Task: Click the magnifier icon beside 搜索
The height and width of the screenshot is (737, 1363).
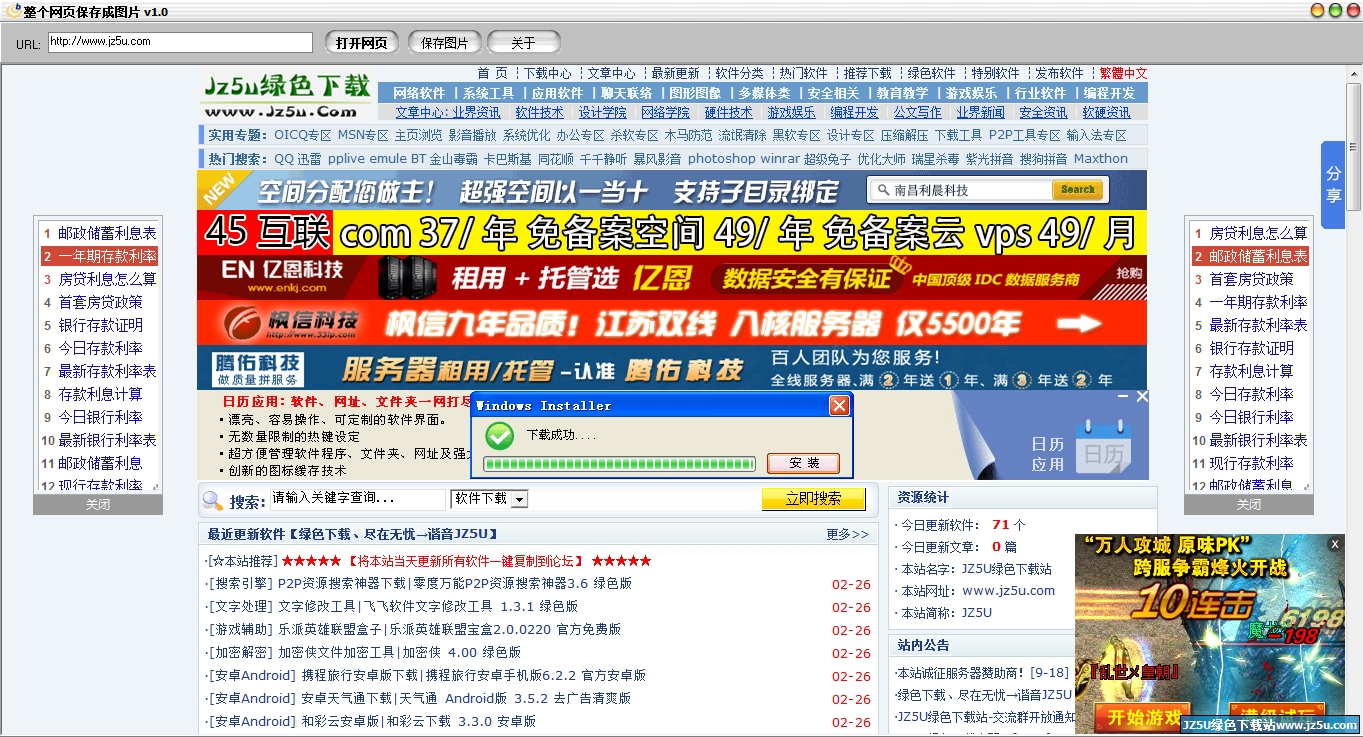Action: pyautogui.click(x=212, y=500)
